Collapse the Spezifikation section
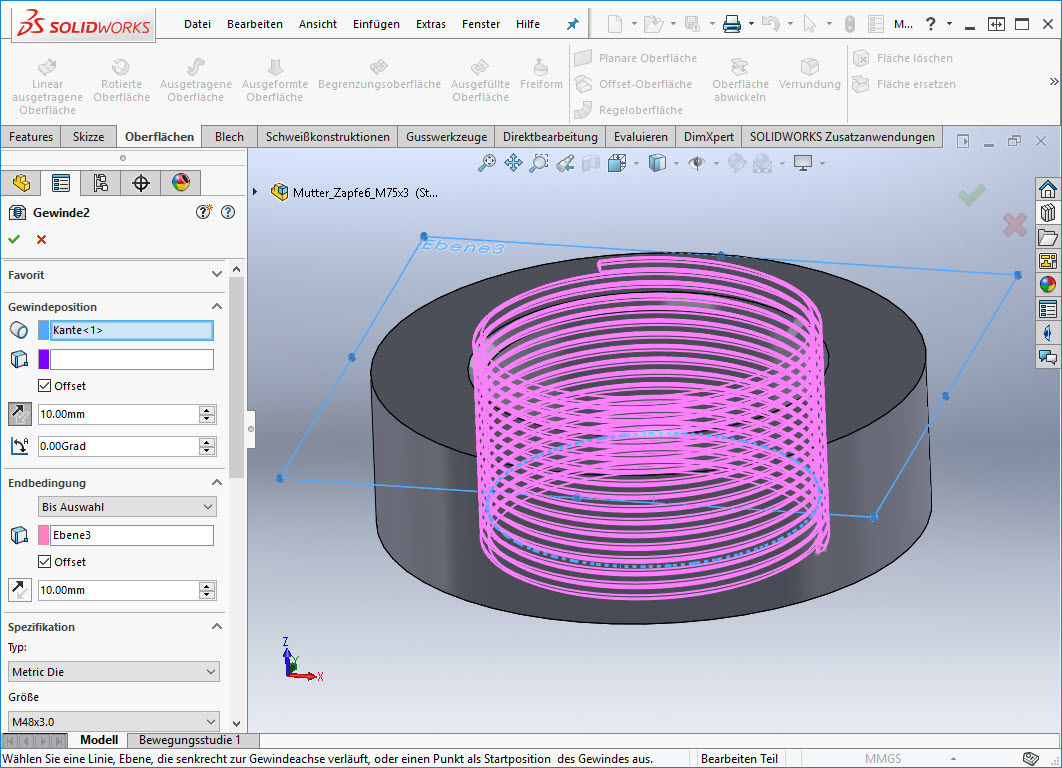1062x768 pixels. pos(217,626)
